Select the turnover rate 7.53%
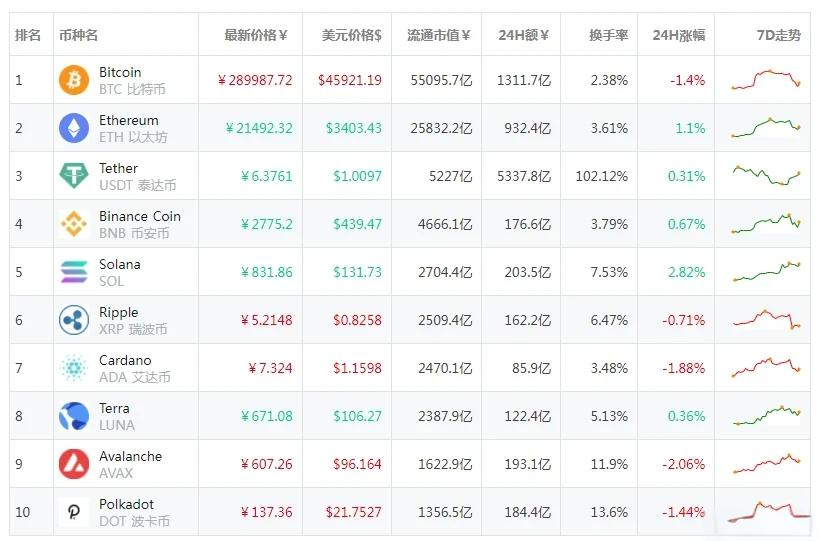Viewport: 822px width, 541px height. 609,272
